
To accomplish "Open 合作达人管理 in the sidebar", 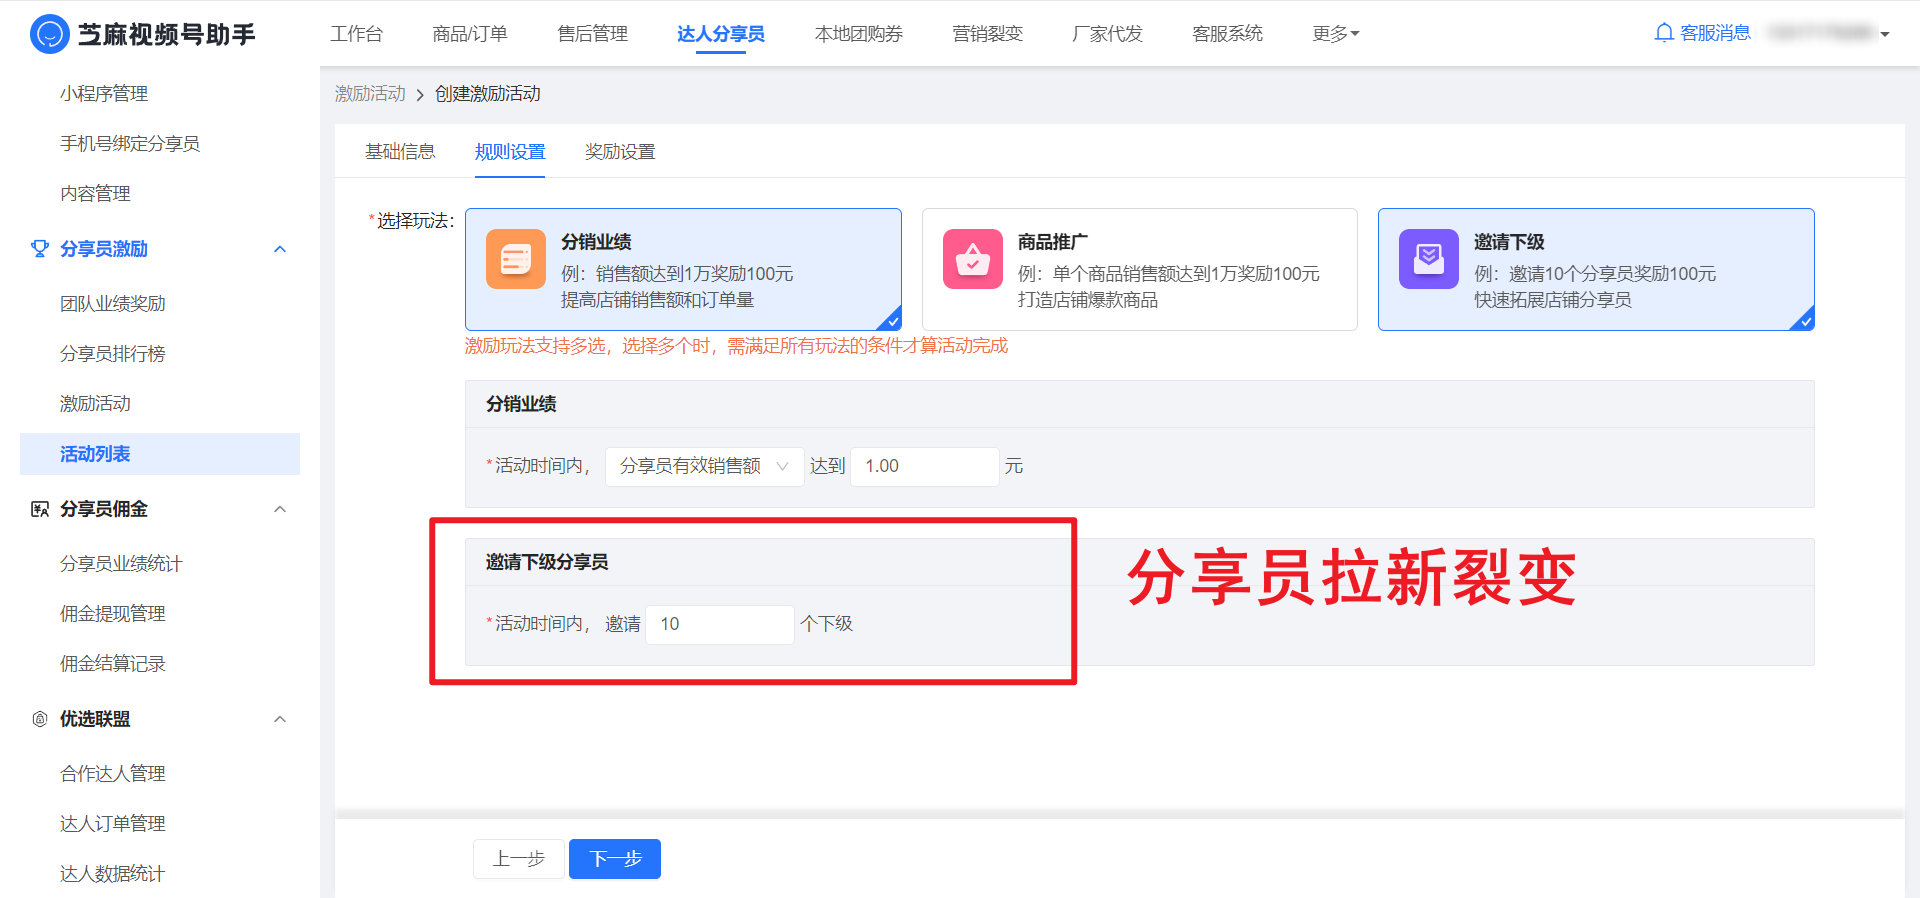I will point(113,774).
